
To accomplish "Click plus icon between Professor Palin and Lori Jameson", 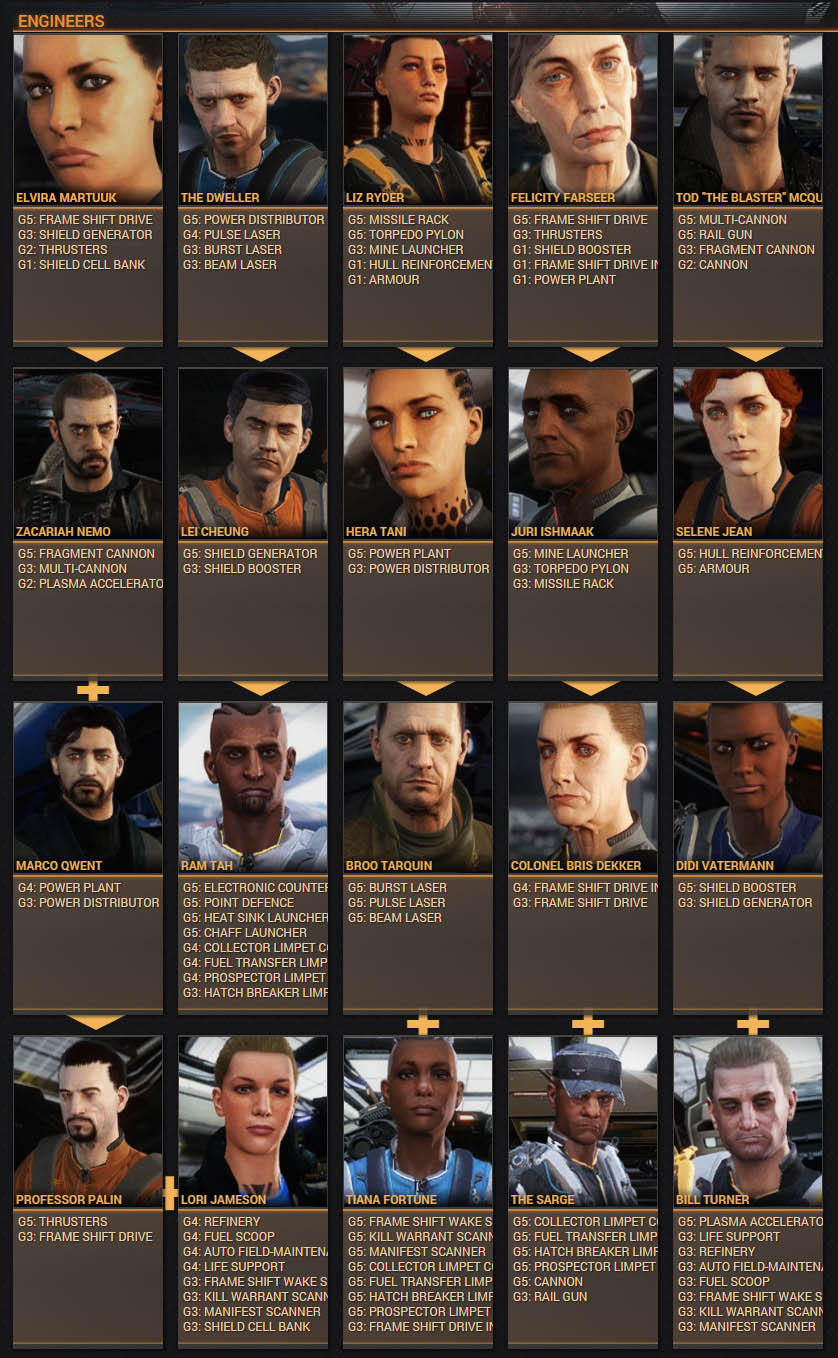I will click(170, 1192).
